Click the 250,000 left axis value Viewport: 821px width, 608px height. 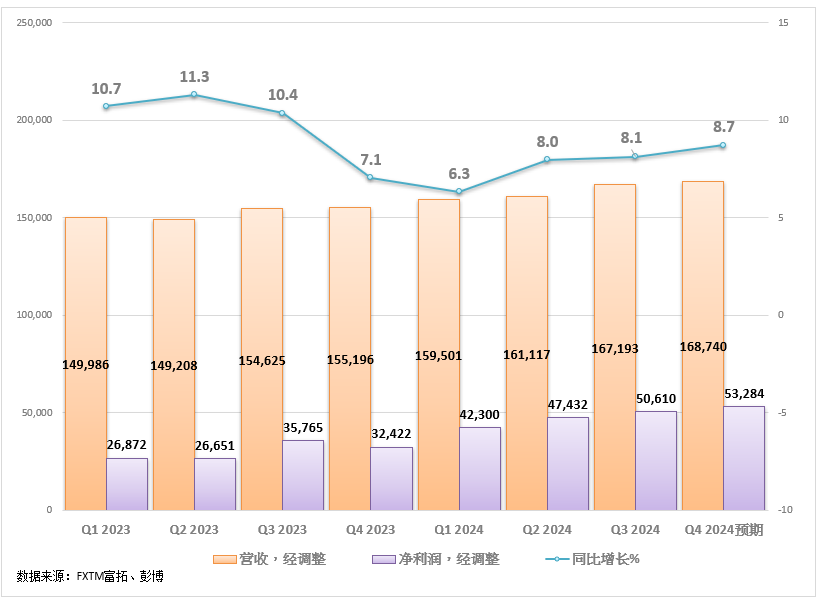coord(34,22)
